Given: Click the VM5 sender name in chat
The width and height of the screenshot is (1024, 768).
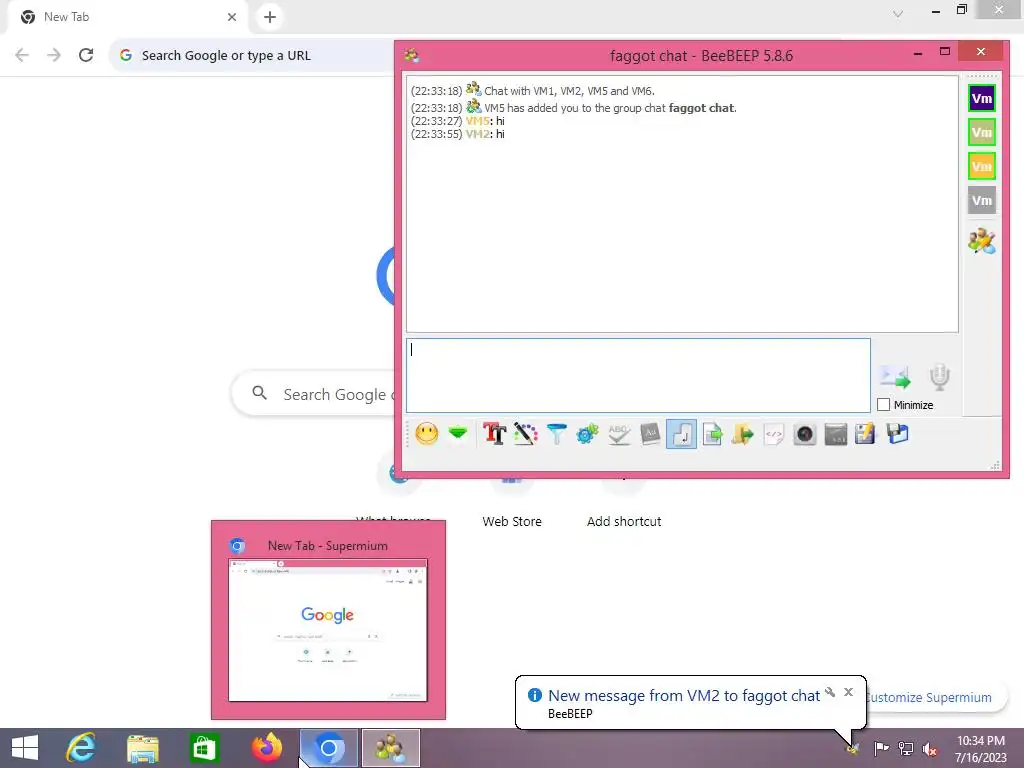Looking at the screenshot, I should [477, 121].
